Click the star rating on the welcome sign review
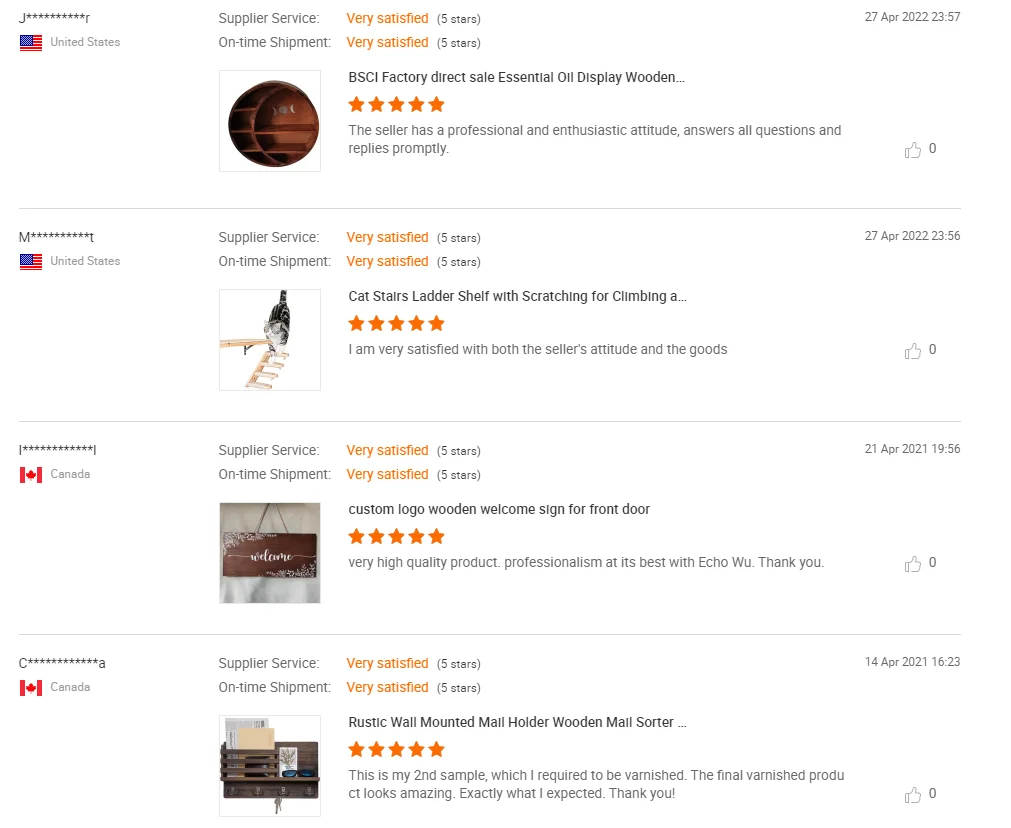1011x828 pixels. tap(396, 536)
